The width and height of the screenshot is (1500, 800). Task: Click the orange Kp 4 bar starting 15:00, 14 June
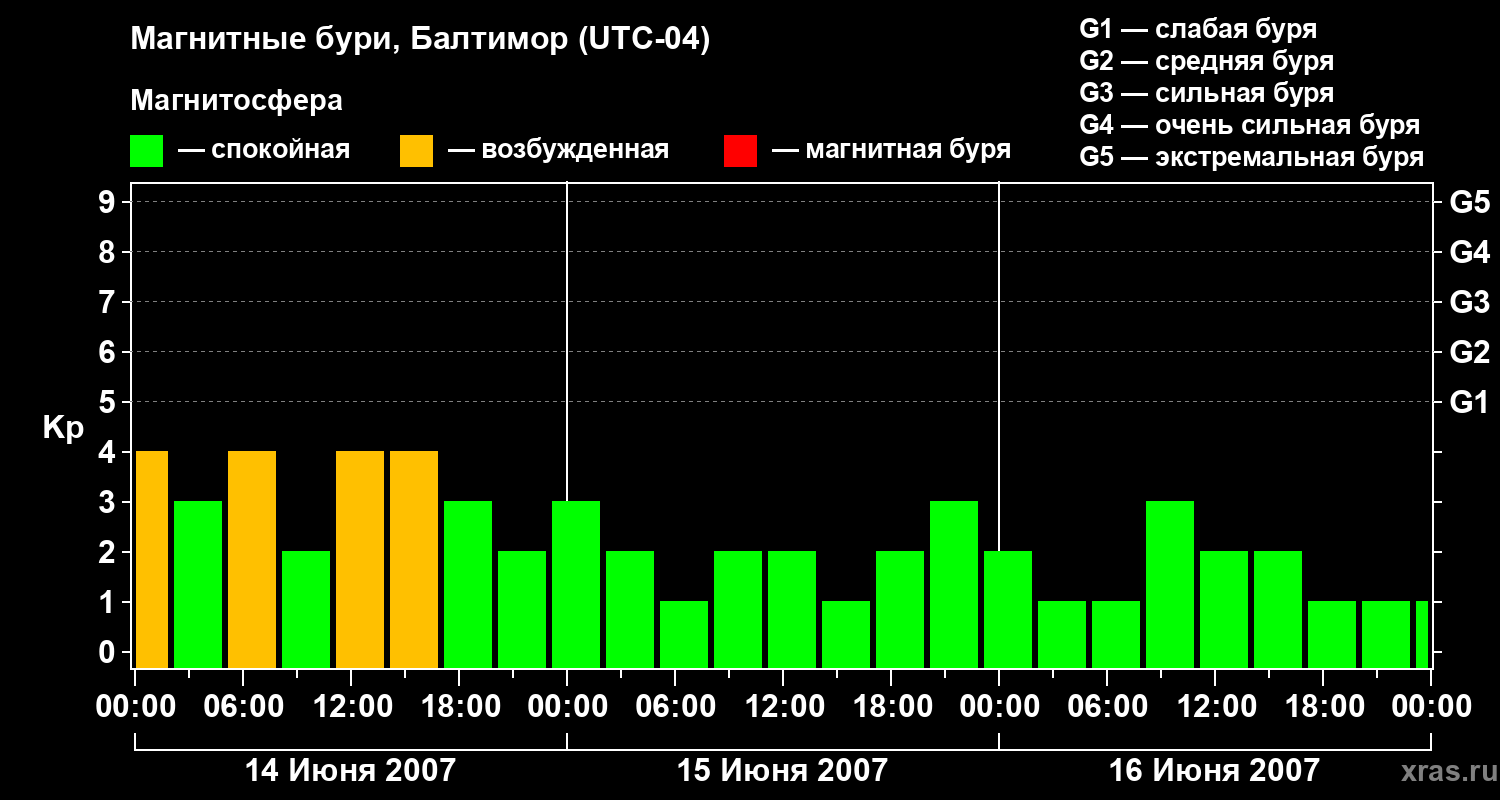[x=414, y=559]
